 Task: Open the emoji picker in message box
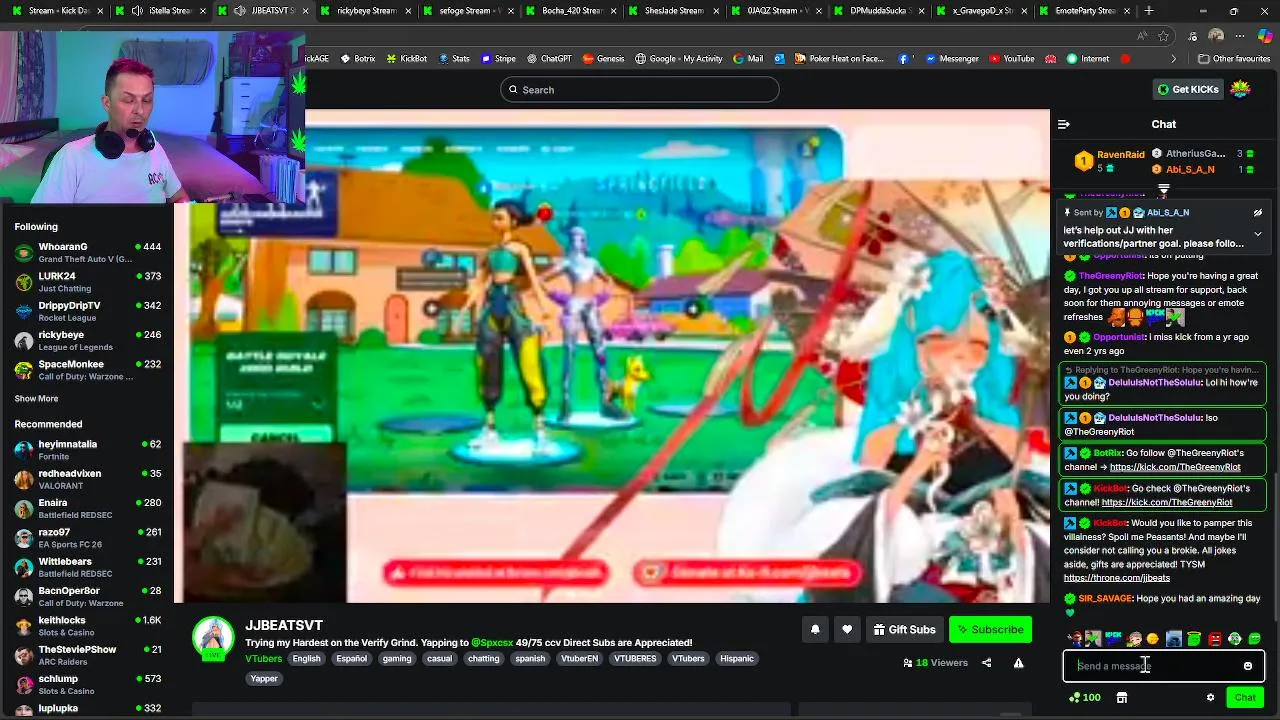tap(1248, 666)
